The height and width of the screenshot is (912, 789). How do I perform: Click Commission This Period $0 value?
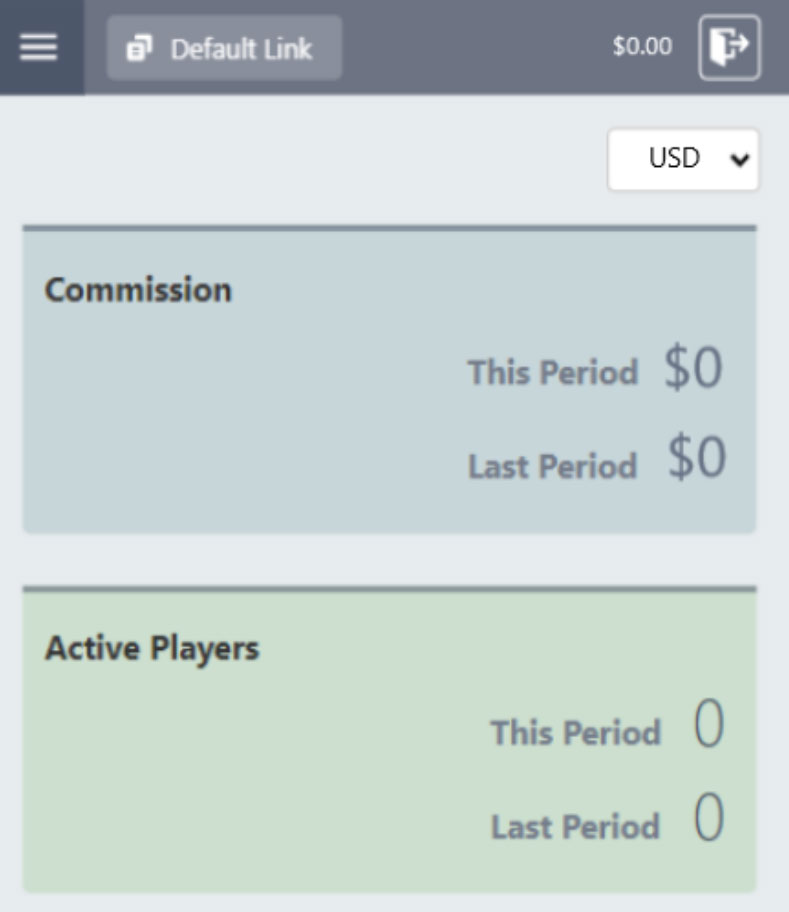pyautogui.click(x=693, y=370)
